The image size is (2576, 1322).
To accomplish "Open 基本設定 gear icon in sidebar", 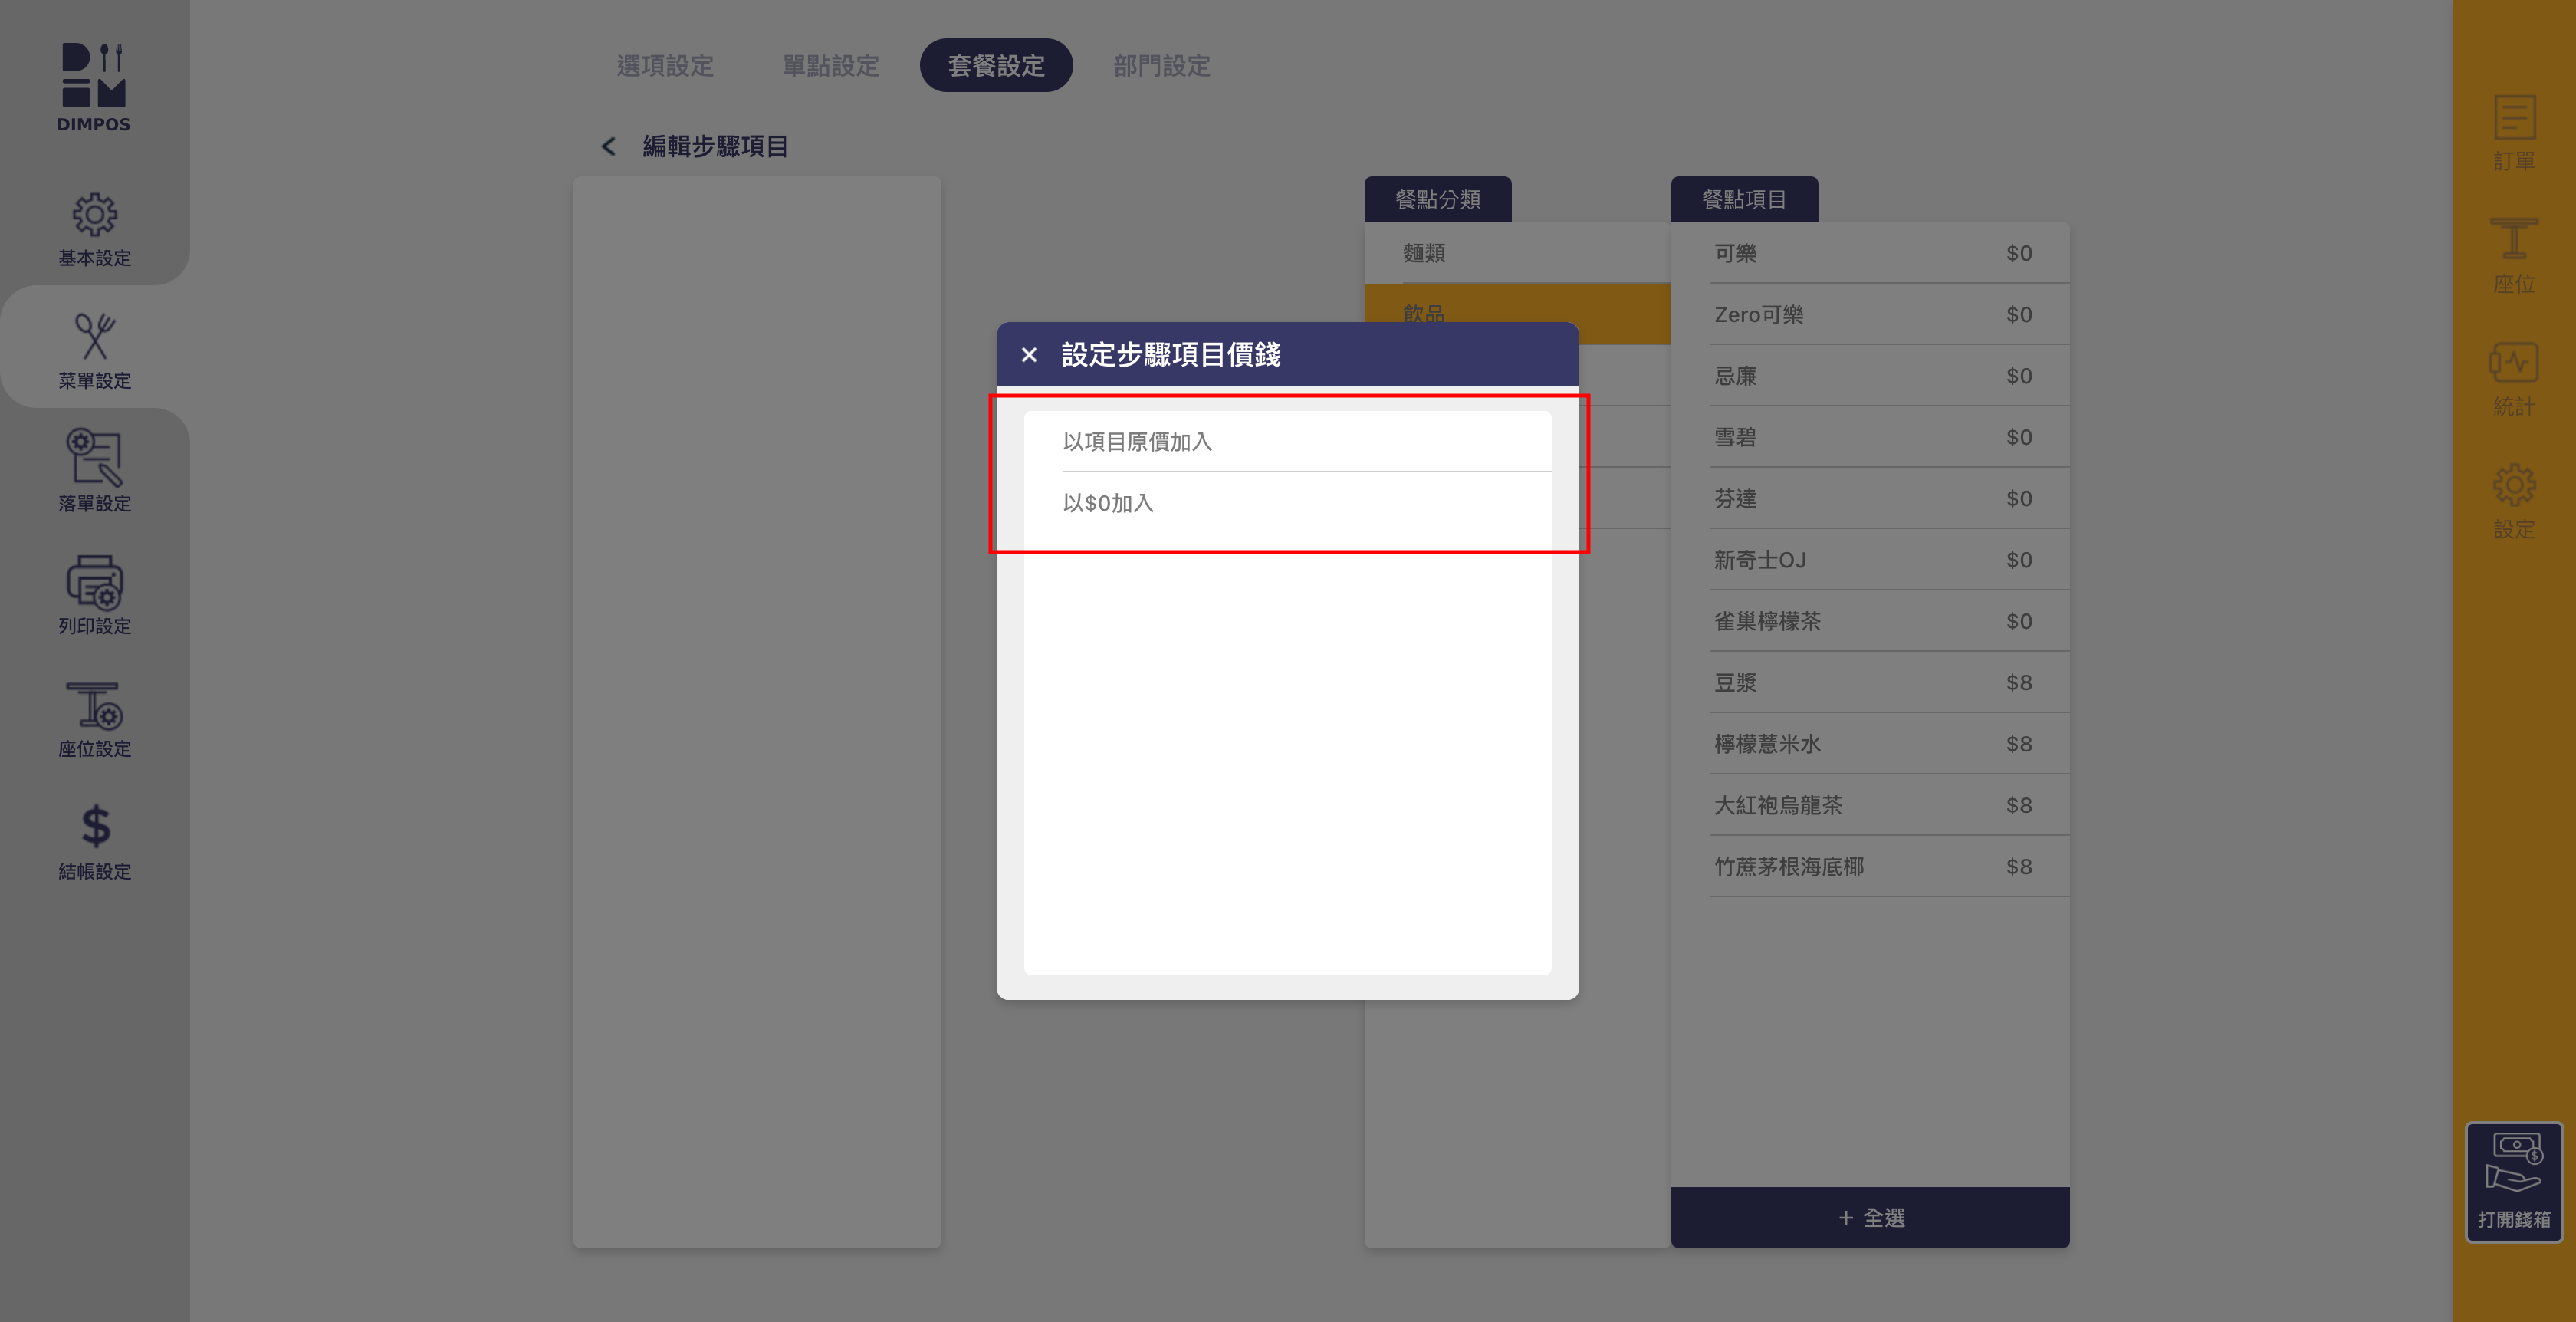I will pos(94,215).
